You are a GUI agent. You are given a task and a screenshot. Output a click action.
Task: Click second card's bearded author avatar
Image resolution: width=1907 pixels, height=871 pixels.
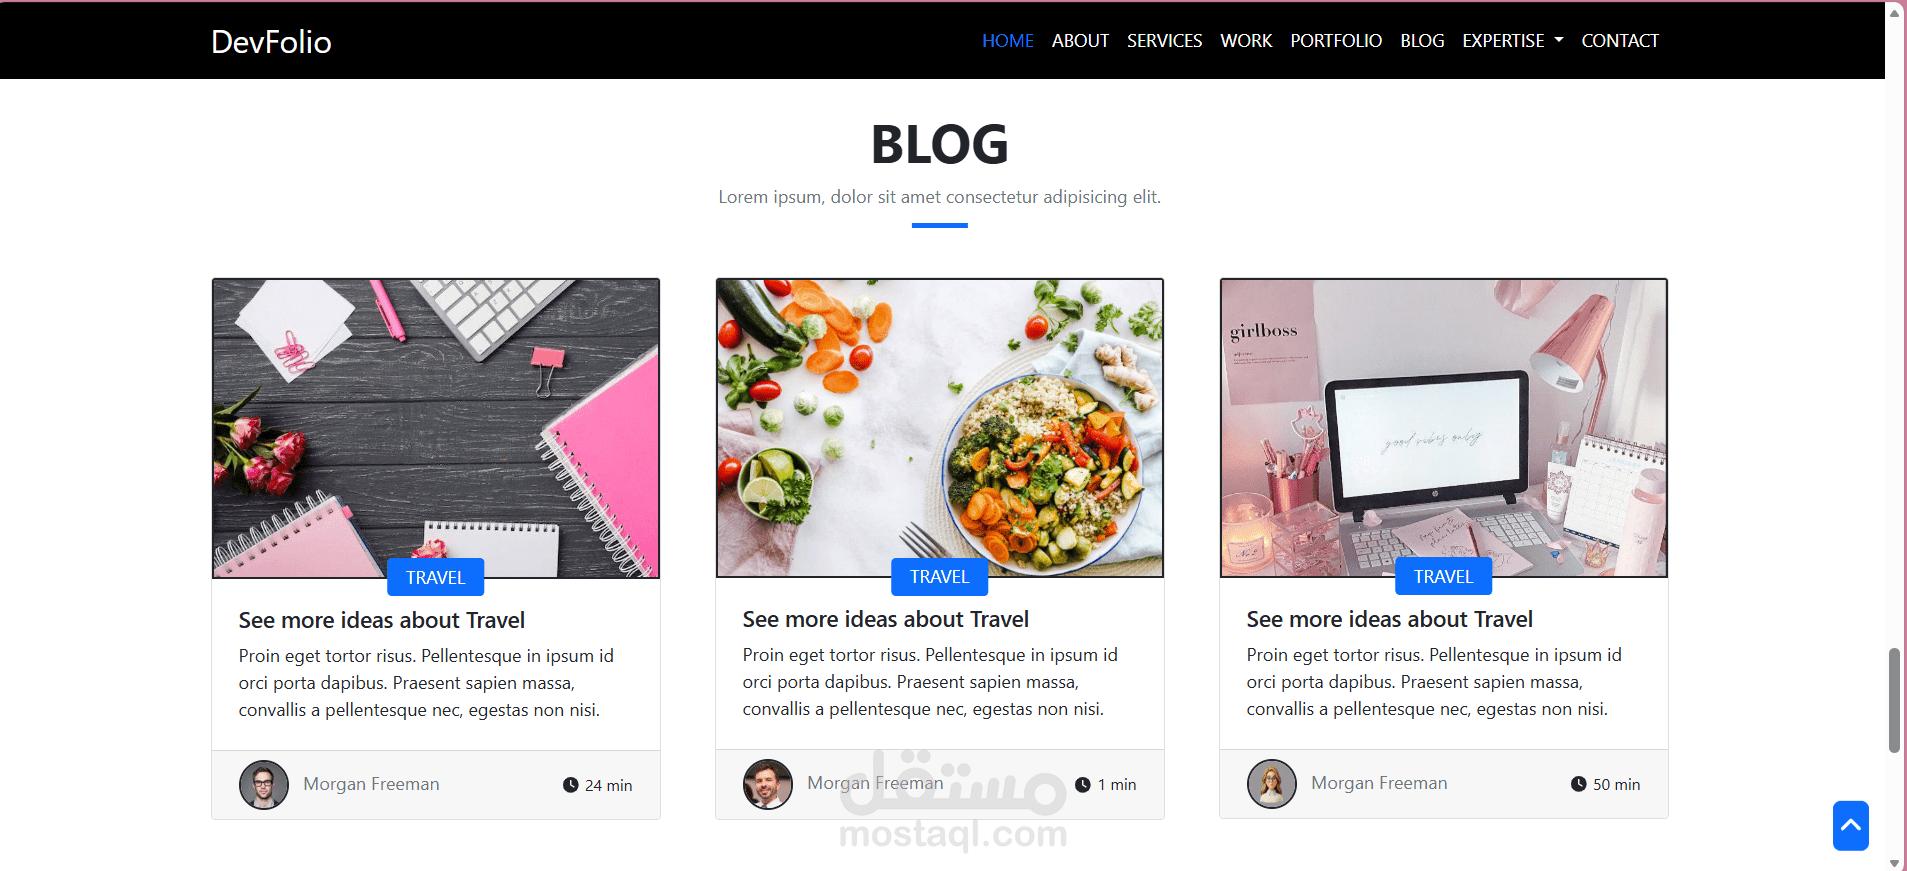pos(768,784)
